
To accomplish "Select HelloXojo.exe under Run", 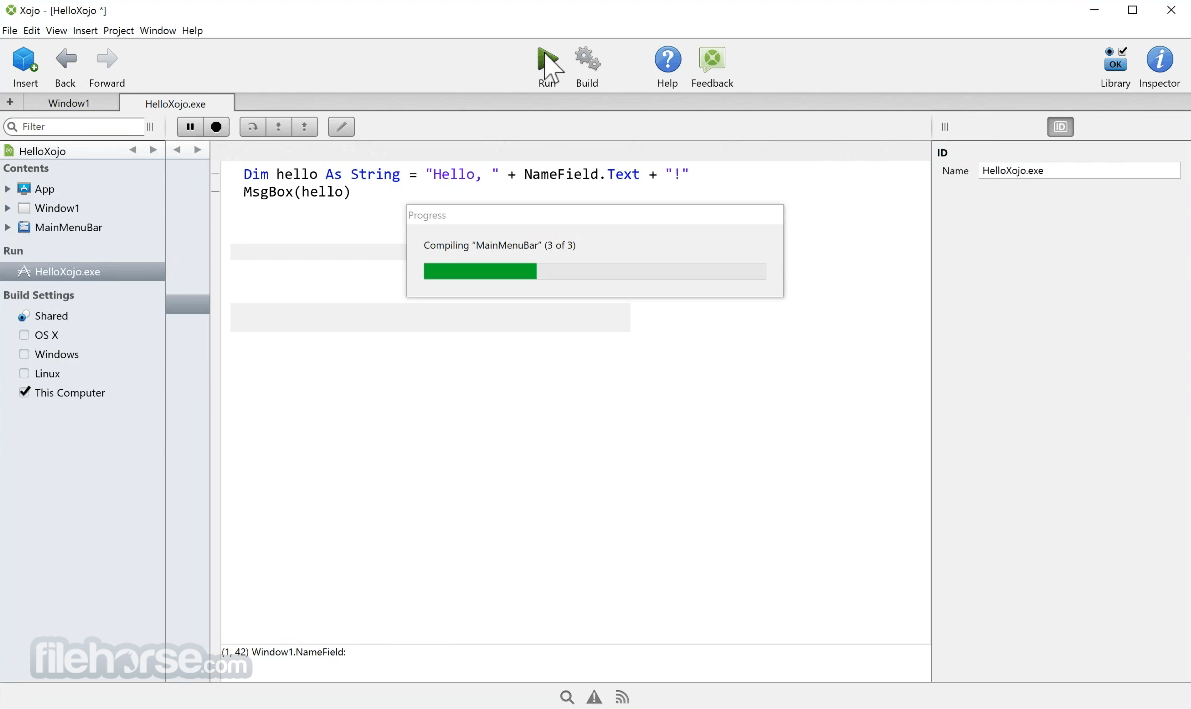I will (83, 271).
